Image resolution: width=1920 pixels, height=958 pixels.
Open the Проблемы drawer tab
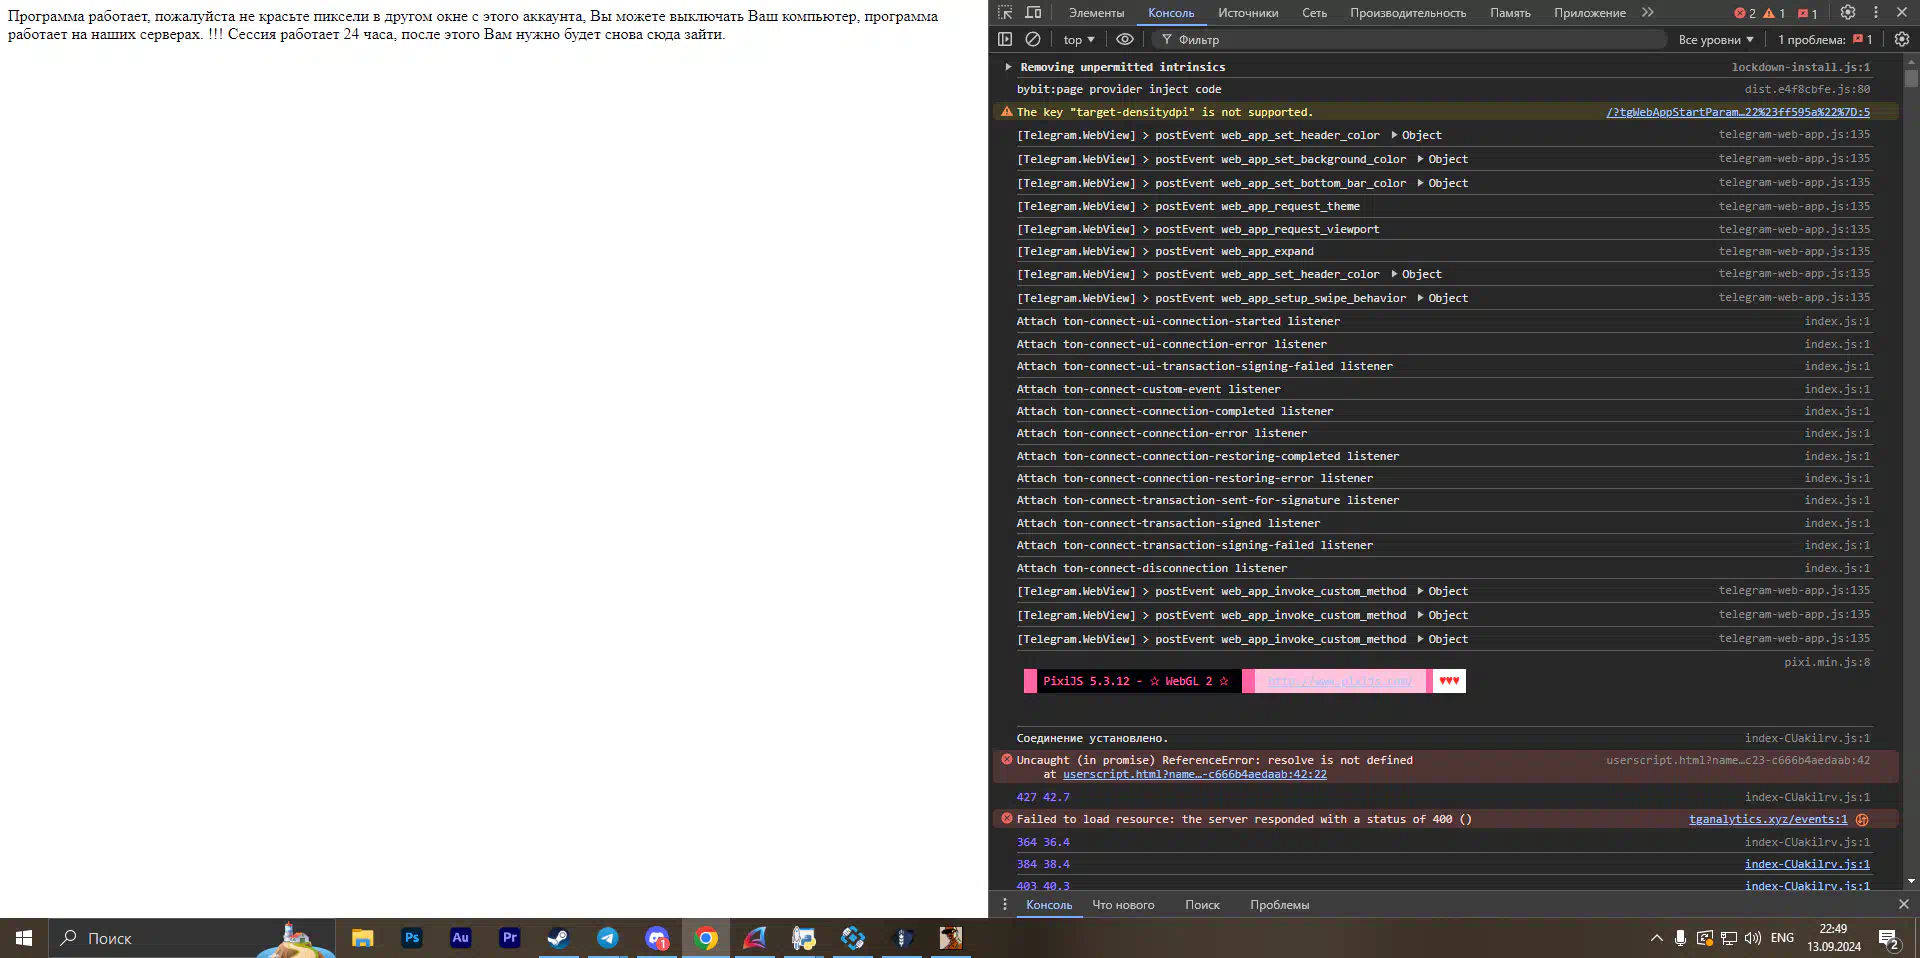click(1279, 905)
